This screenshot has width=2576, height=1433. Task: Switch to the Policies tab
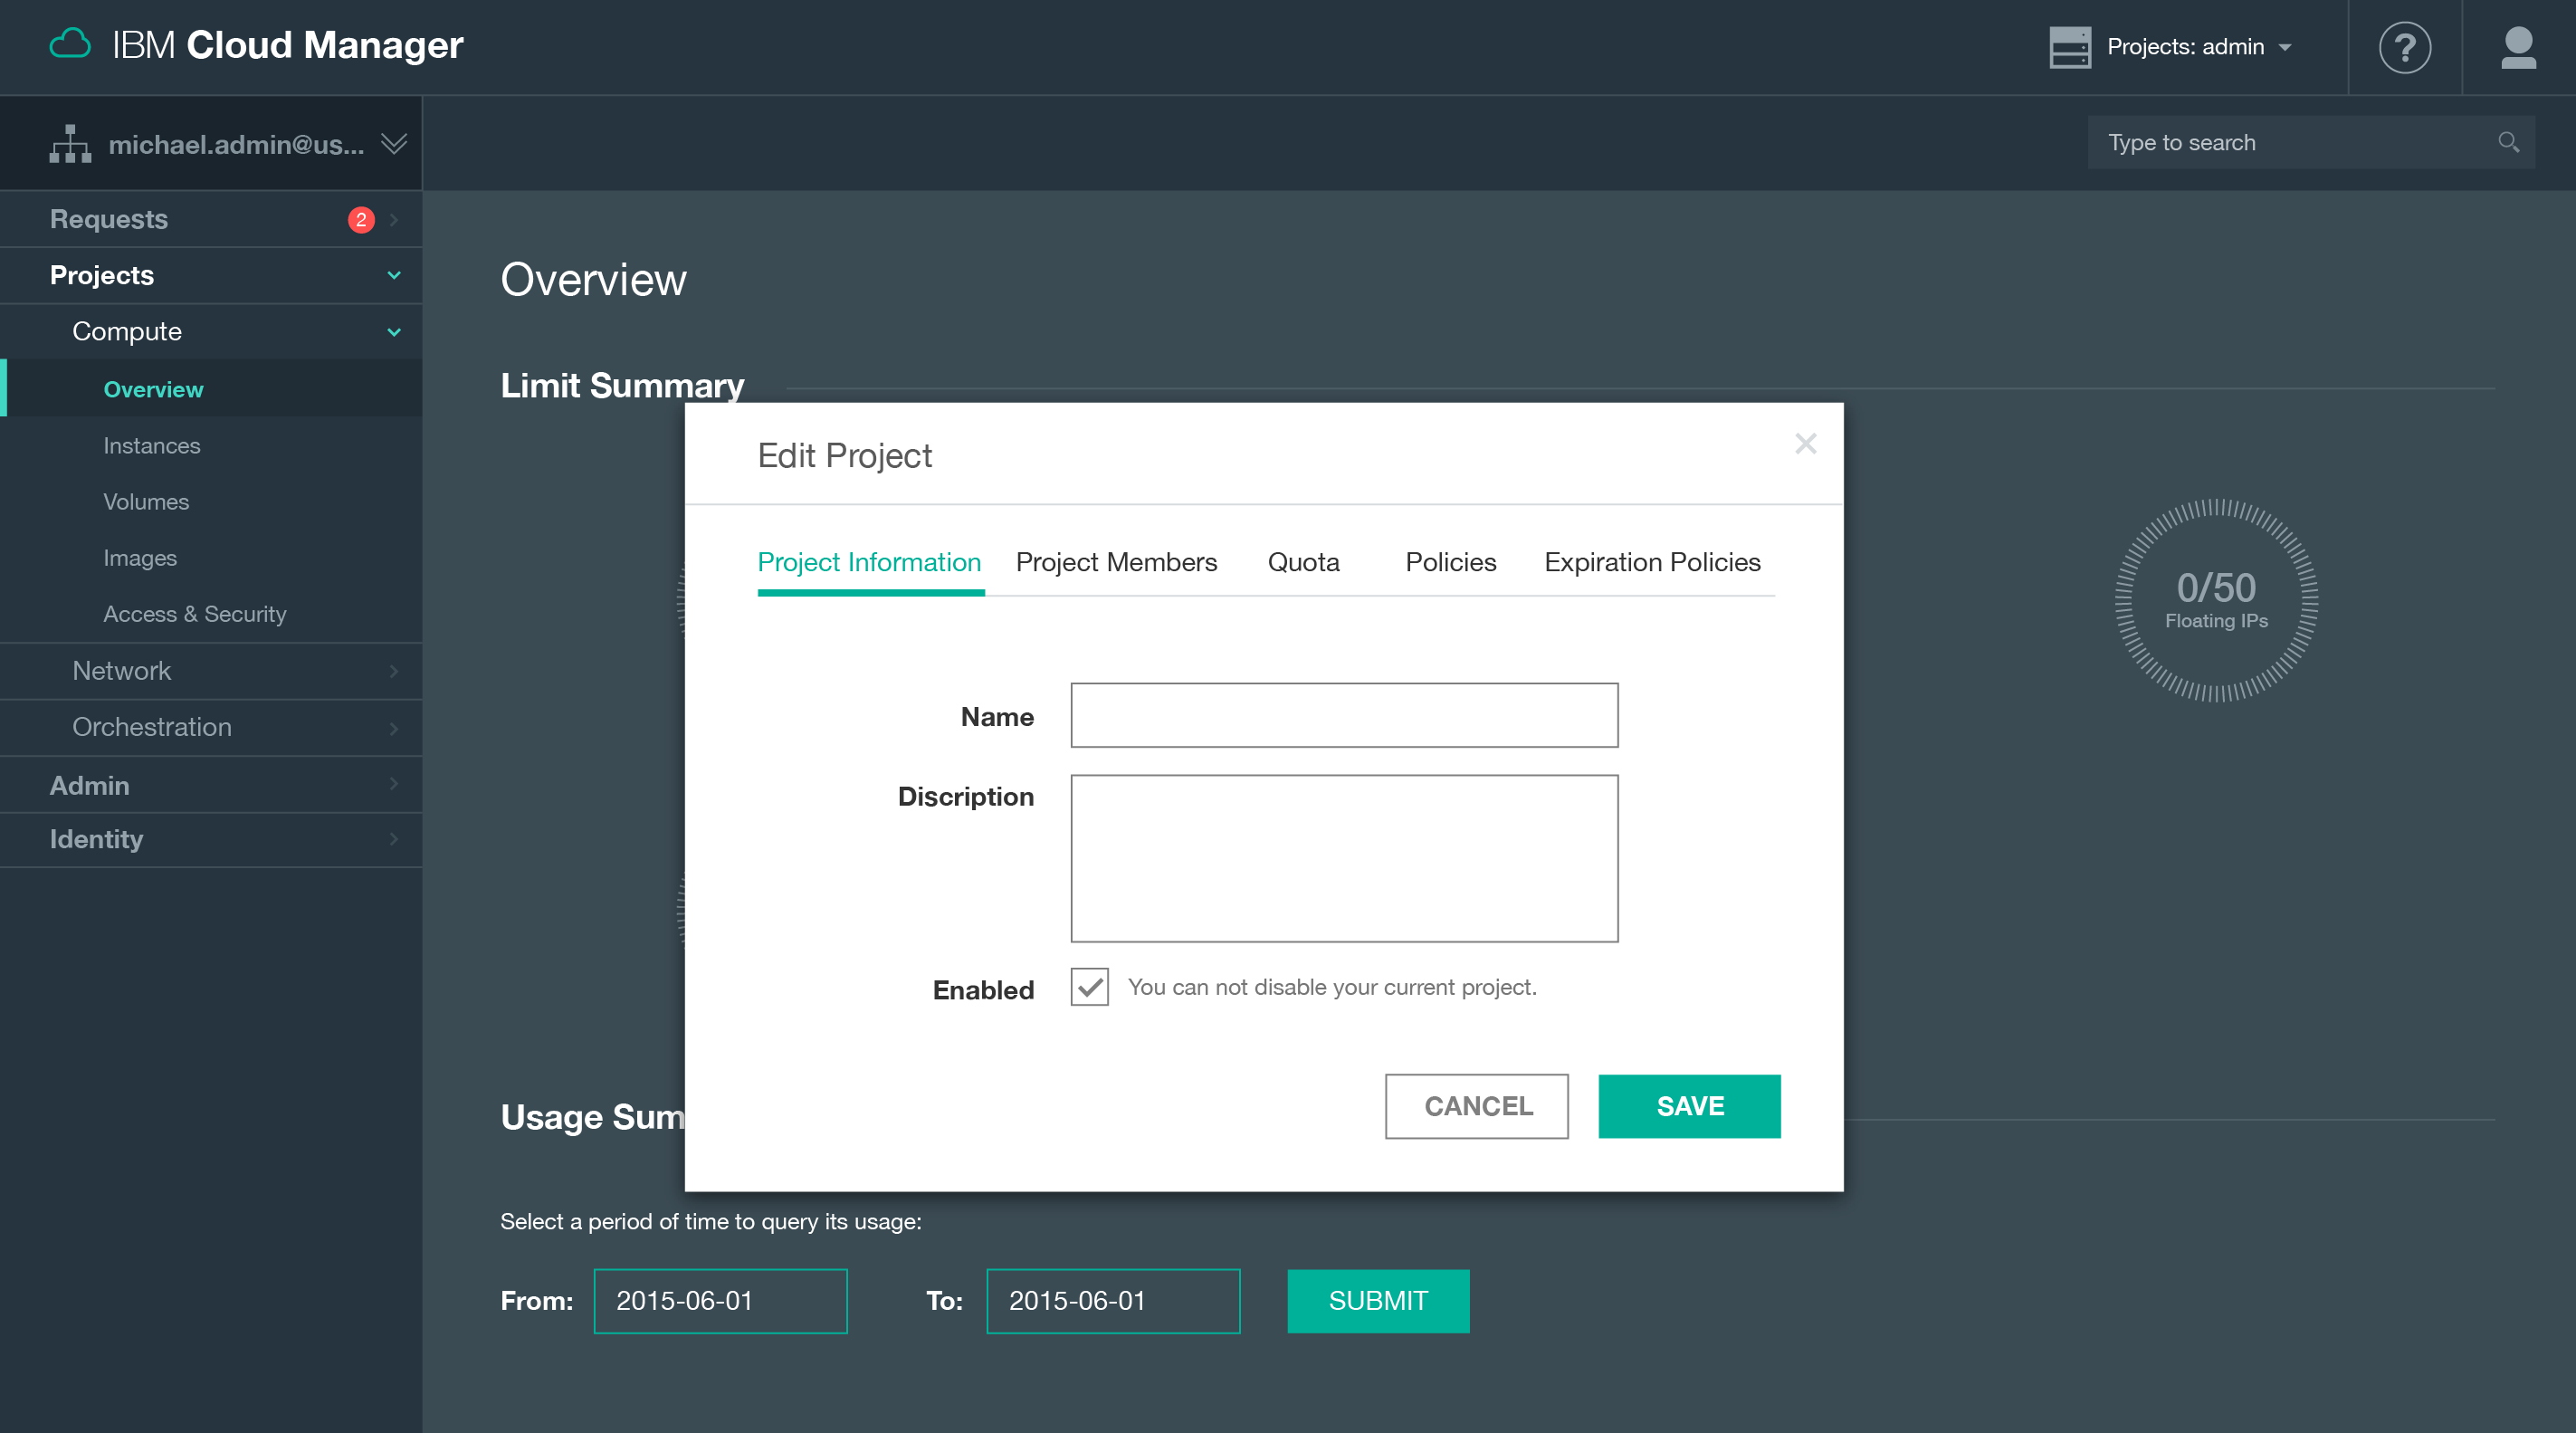click(x=1450, y=562)
